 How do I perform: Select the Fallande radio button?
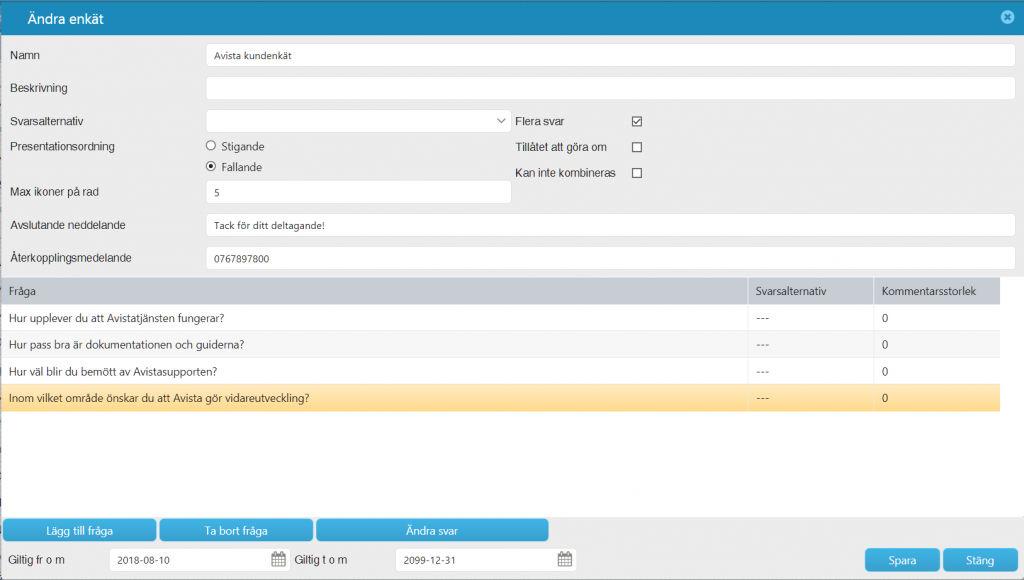click(x=211, y=167)
